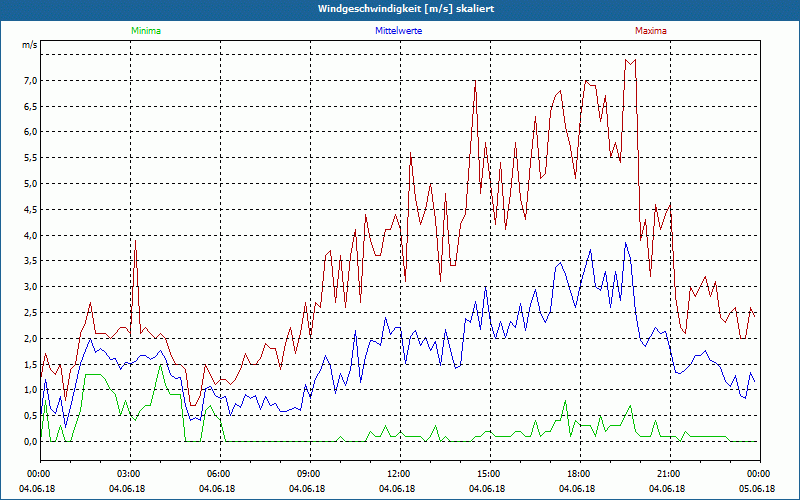Click the '04.06.18' date under '18:00'
Viewport: 800px width, 500px height.
(577, 488)
